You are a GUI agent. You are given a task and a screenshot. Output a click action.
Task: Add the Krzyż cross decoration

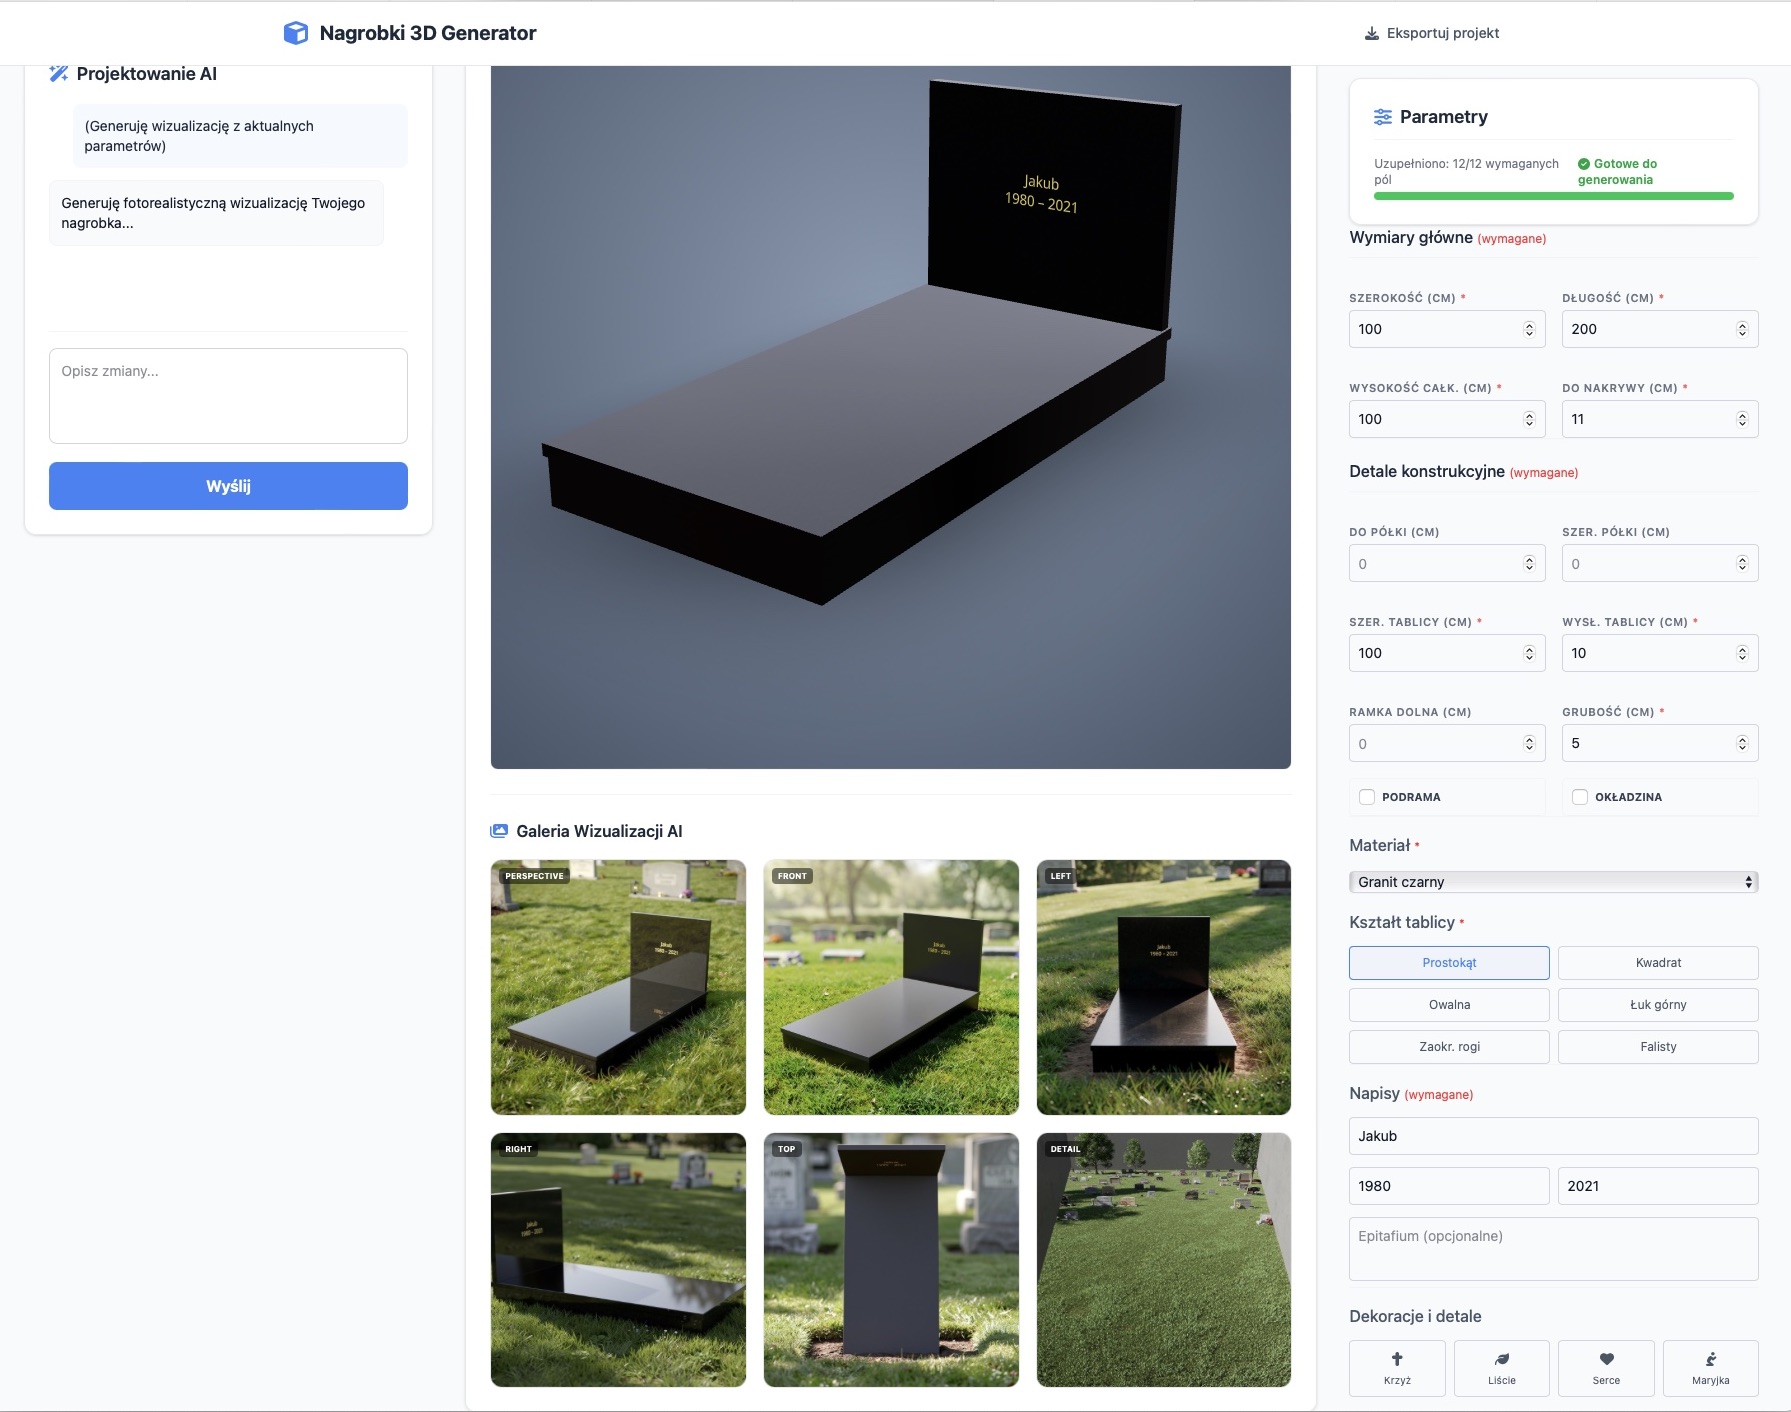[1397, 1367]
